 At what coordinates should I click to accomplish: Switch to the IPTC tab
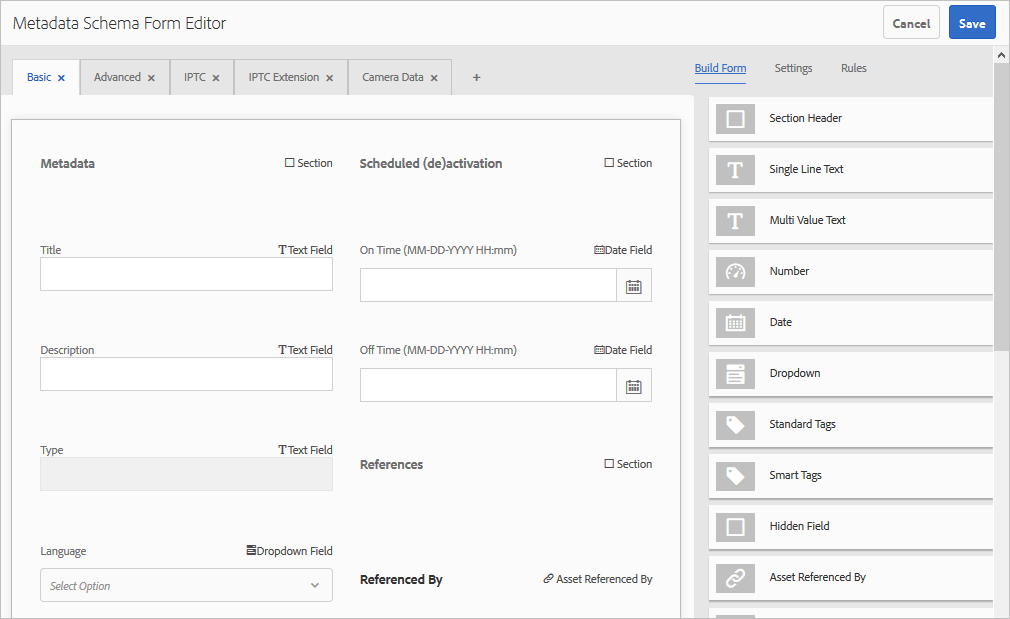(x=194, y=77)
